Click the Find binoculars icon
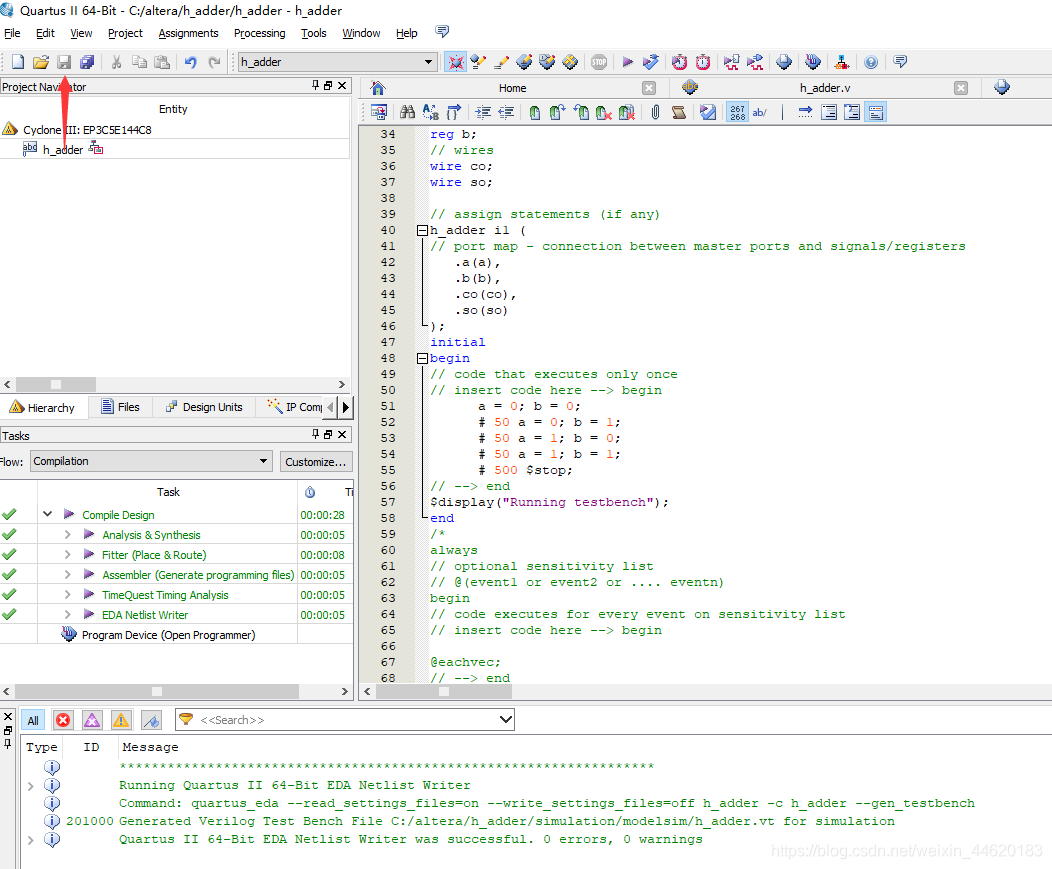 407,112
